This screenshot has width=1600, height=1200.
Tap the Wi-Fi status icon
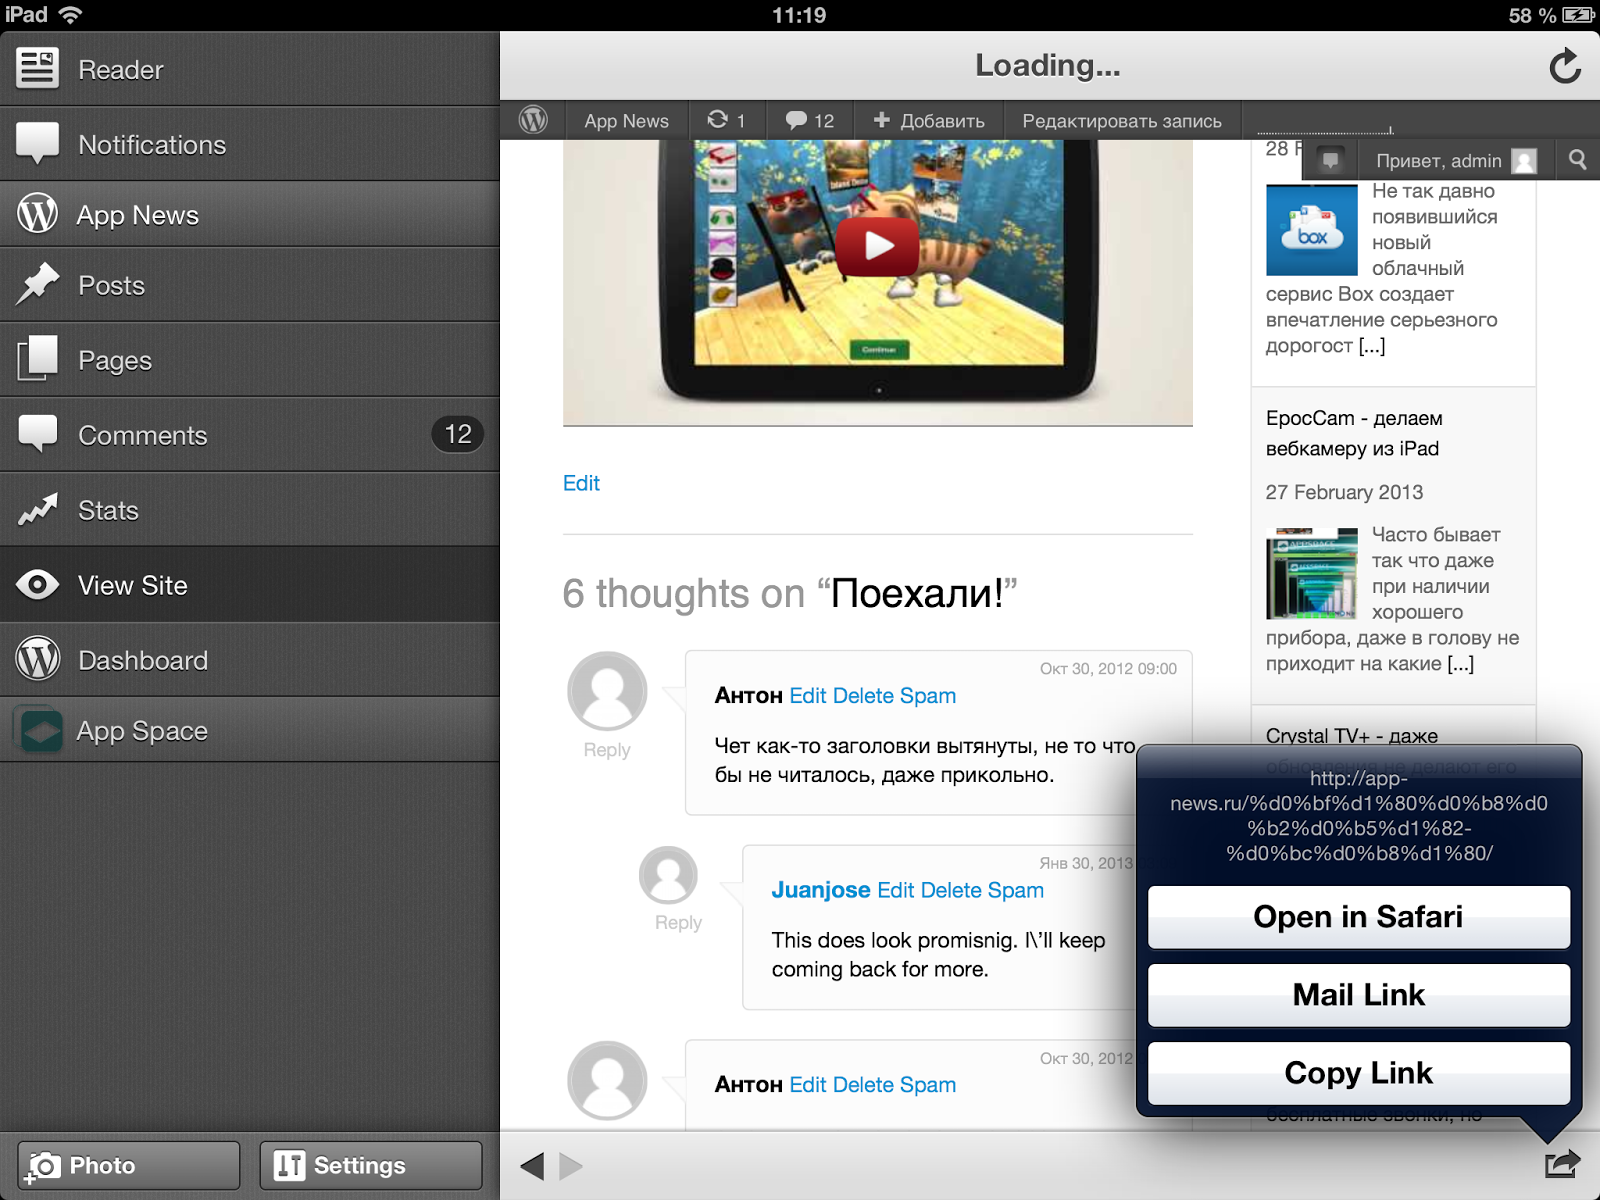click(70, 15)
